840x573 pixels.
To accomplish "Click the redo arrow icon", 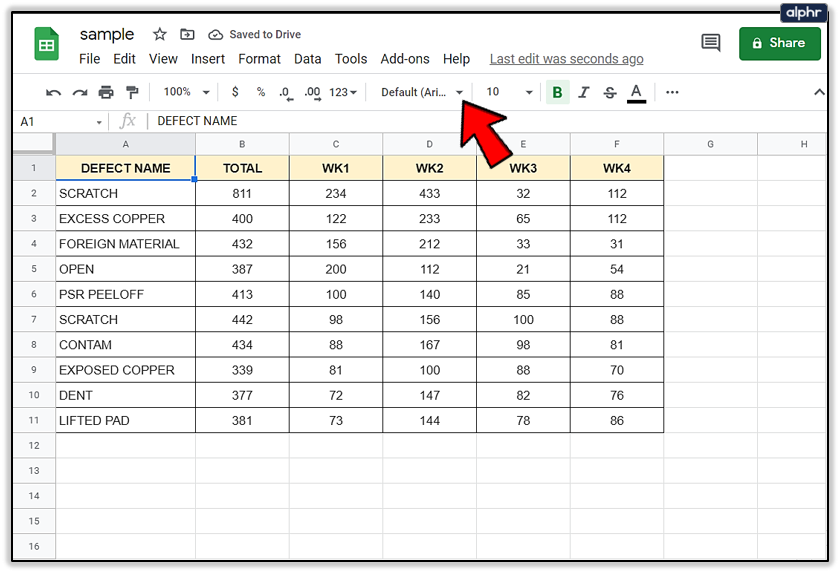I will (80, 92).
